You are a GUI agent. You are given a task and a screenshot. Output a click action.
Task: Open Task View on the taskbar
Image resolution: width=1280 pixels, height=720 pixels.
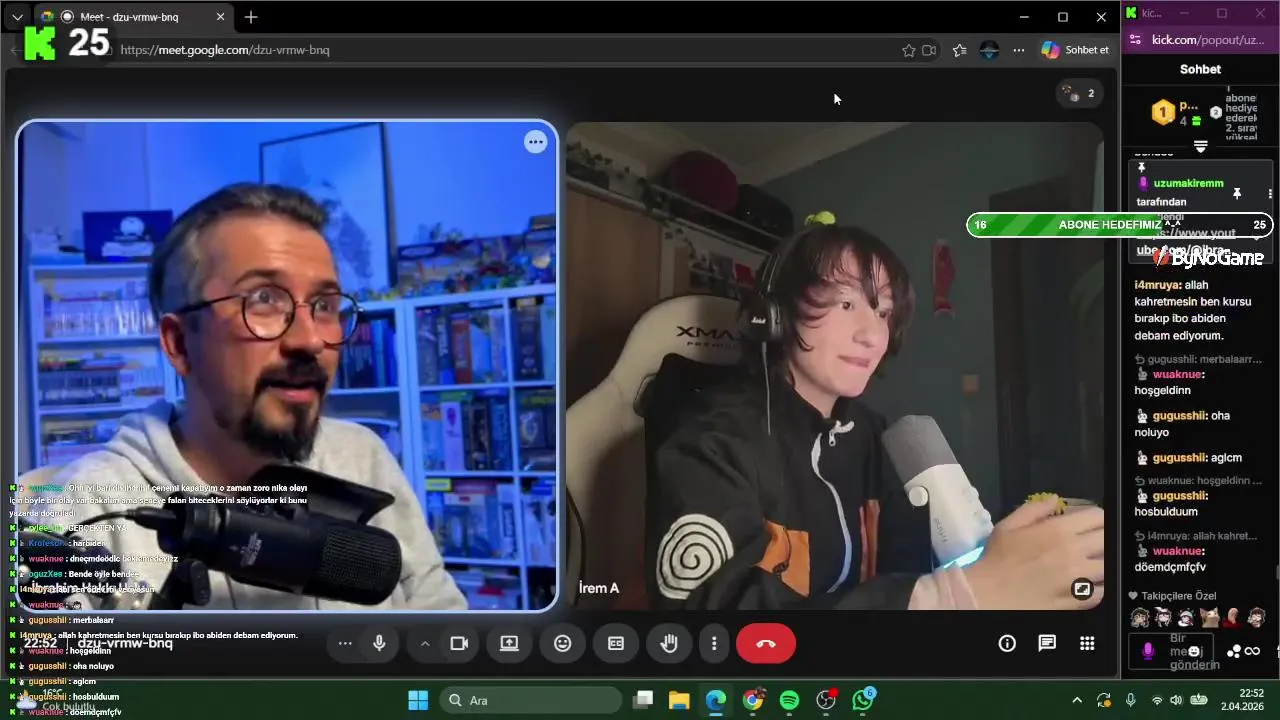(643, 700)
